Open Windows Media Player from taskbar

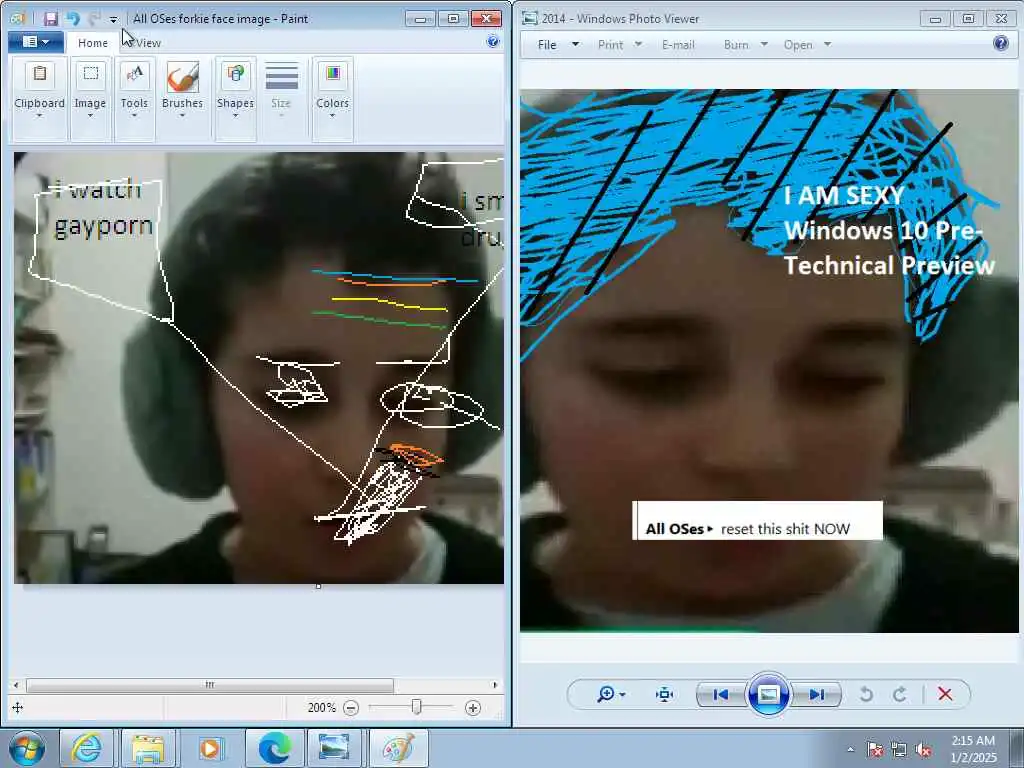click(x=210, y=748)
